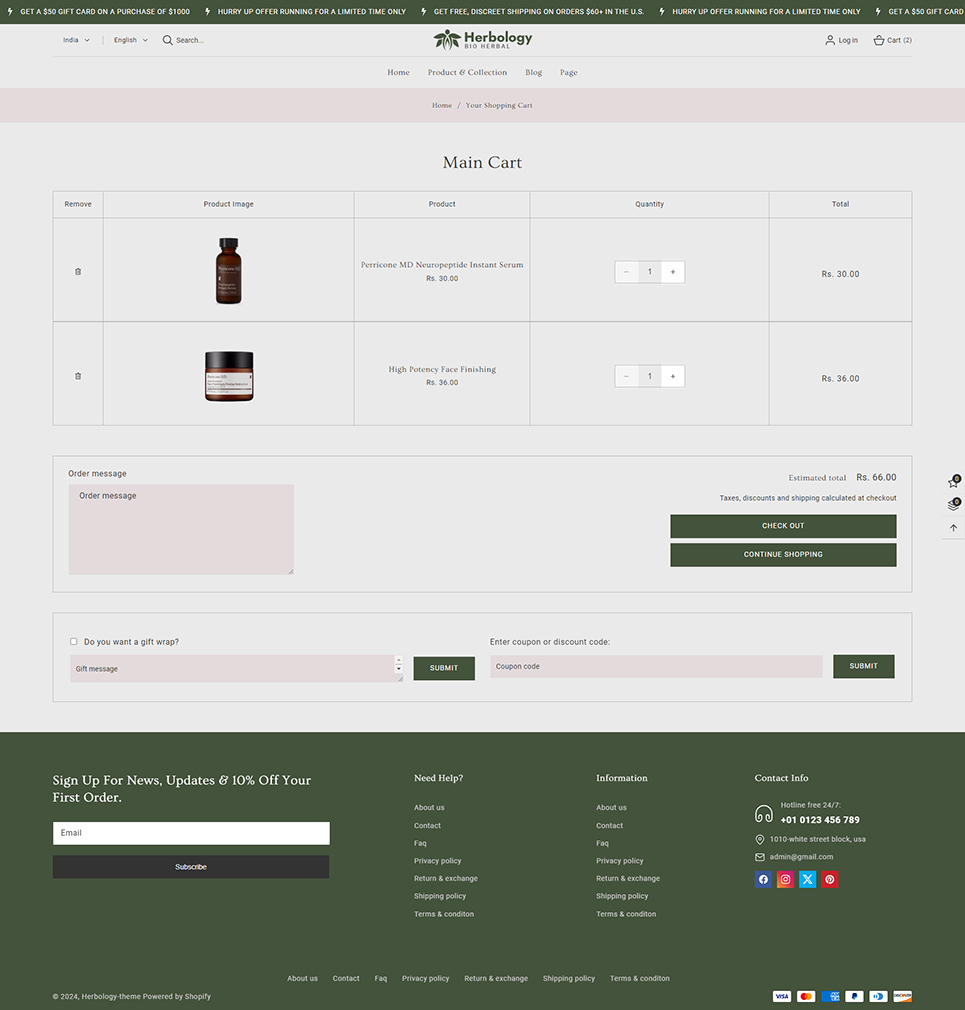Decrease quantity of High Potency Face Finishing

click(x=626, y=376)
